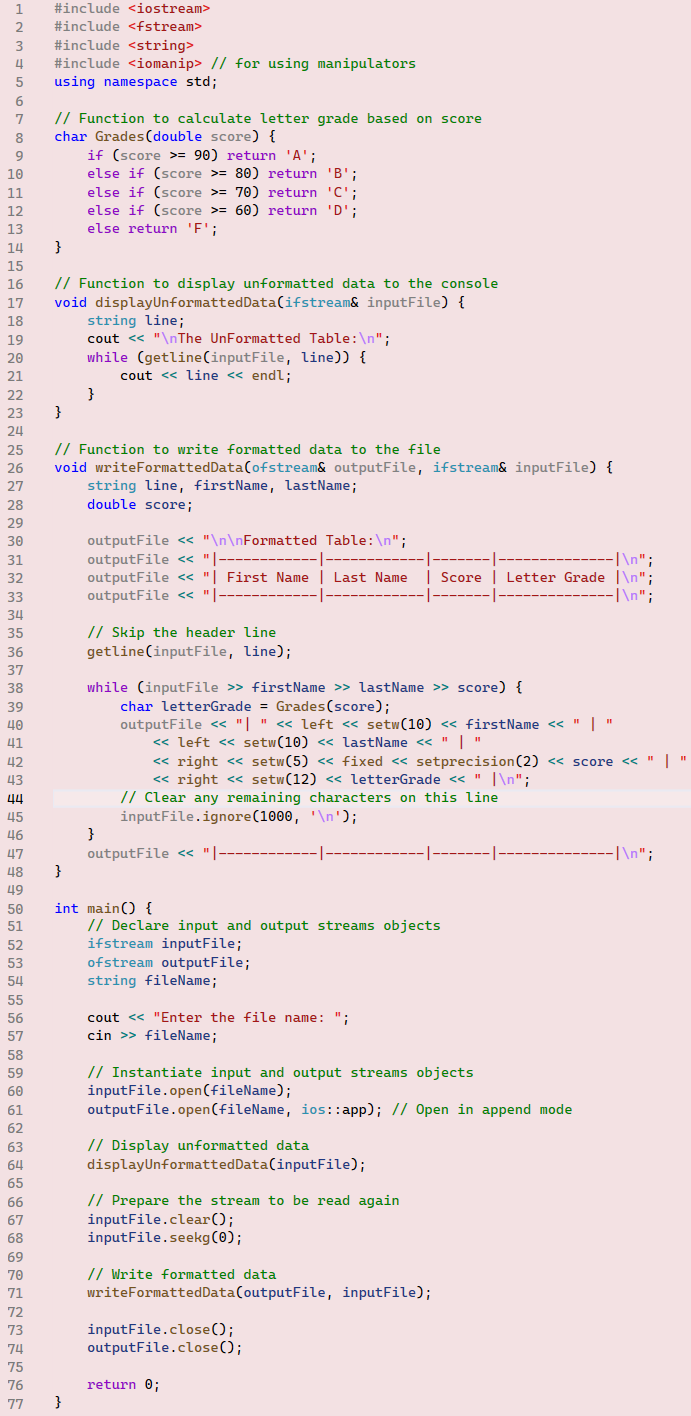Click comment 'Clear any remaining characters on this line'
Viewport: 691px width, 1416px height.
(x=309, y=798)
